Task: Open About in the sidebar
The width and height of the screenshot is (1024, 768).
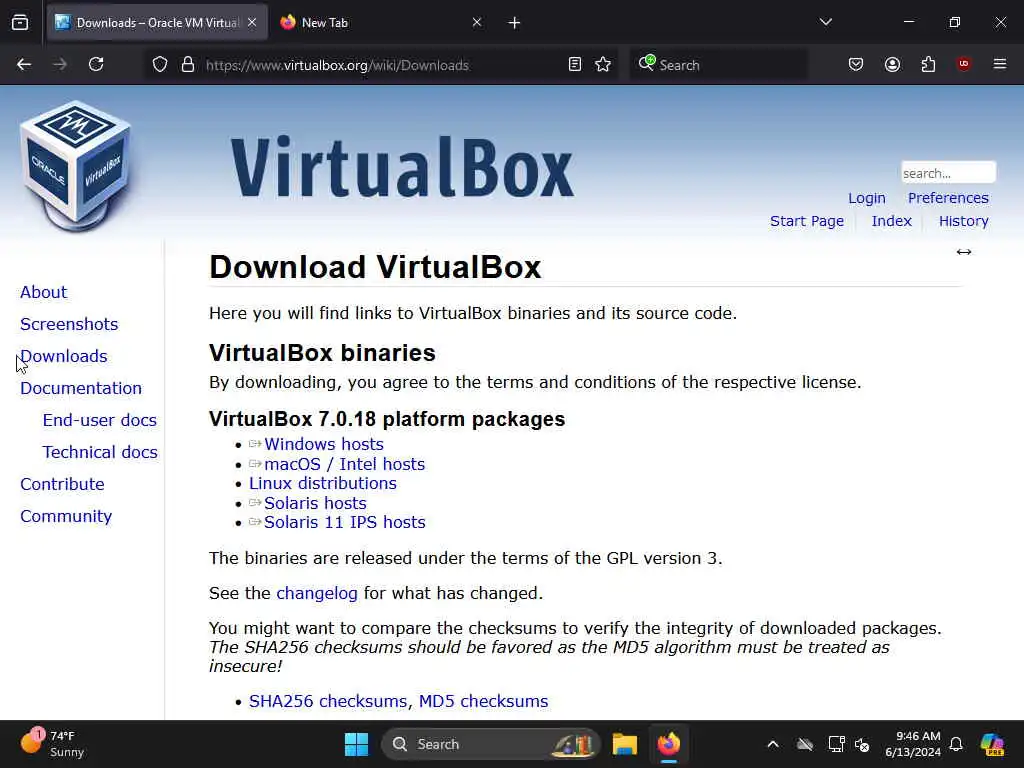Action: [x=43, y=292]
